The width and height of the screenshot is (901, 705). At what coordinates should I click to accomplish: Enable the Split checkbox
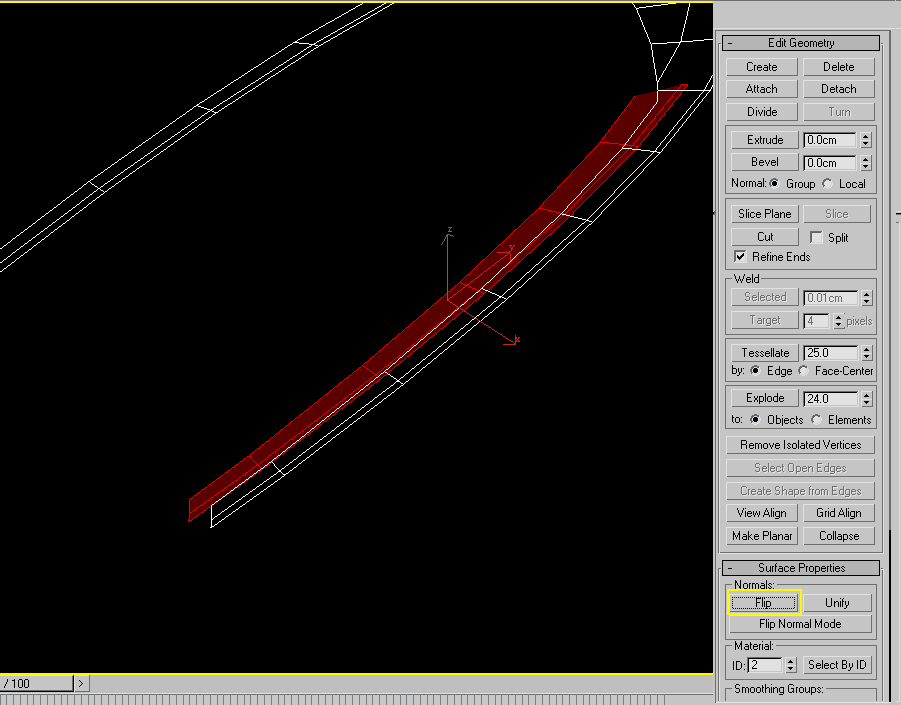(x=815, y=237)
